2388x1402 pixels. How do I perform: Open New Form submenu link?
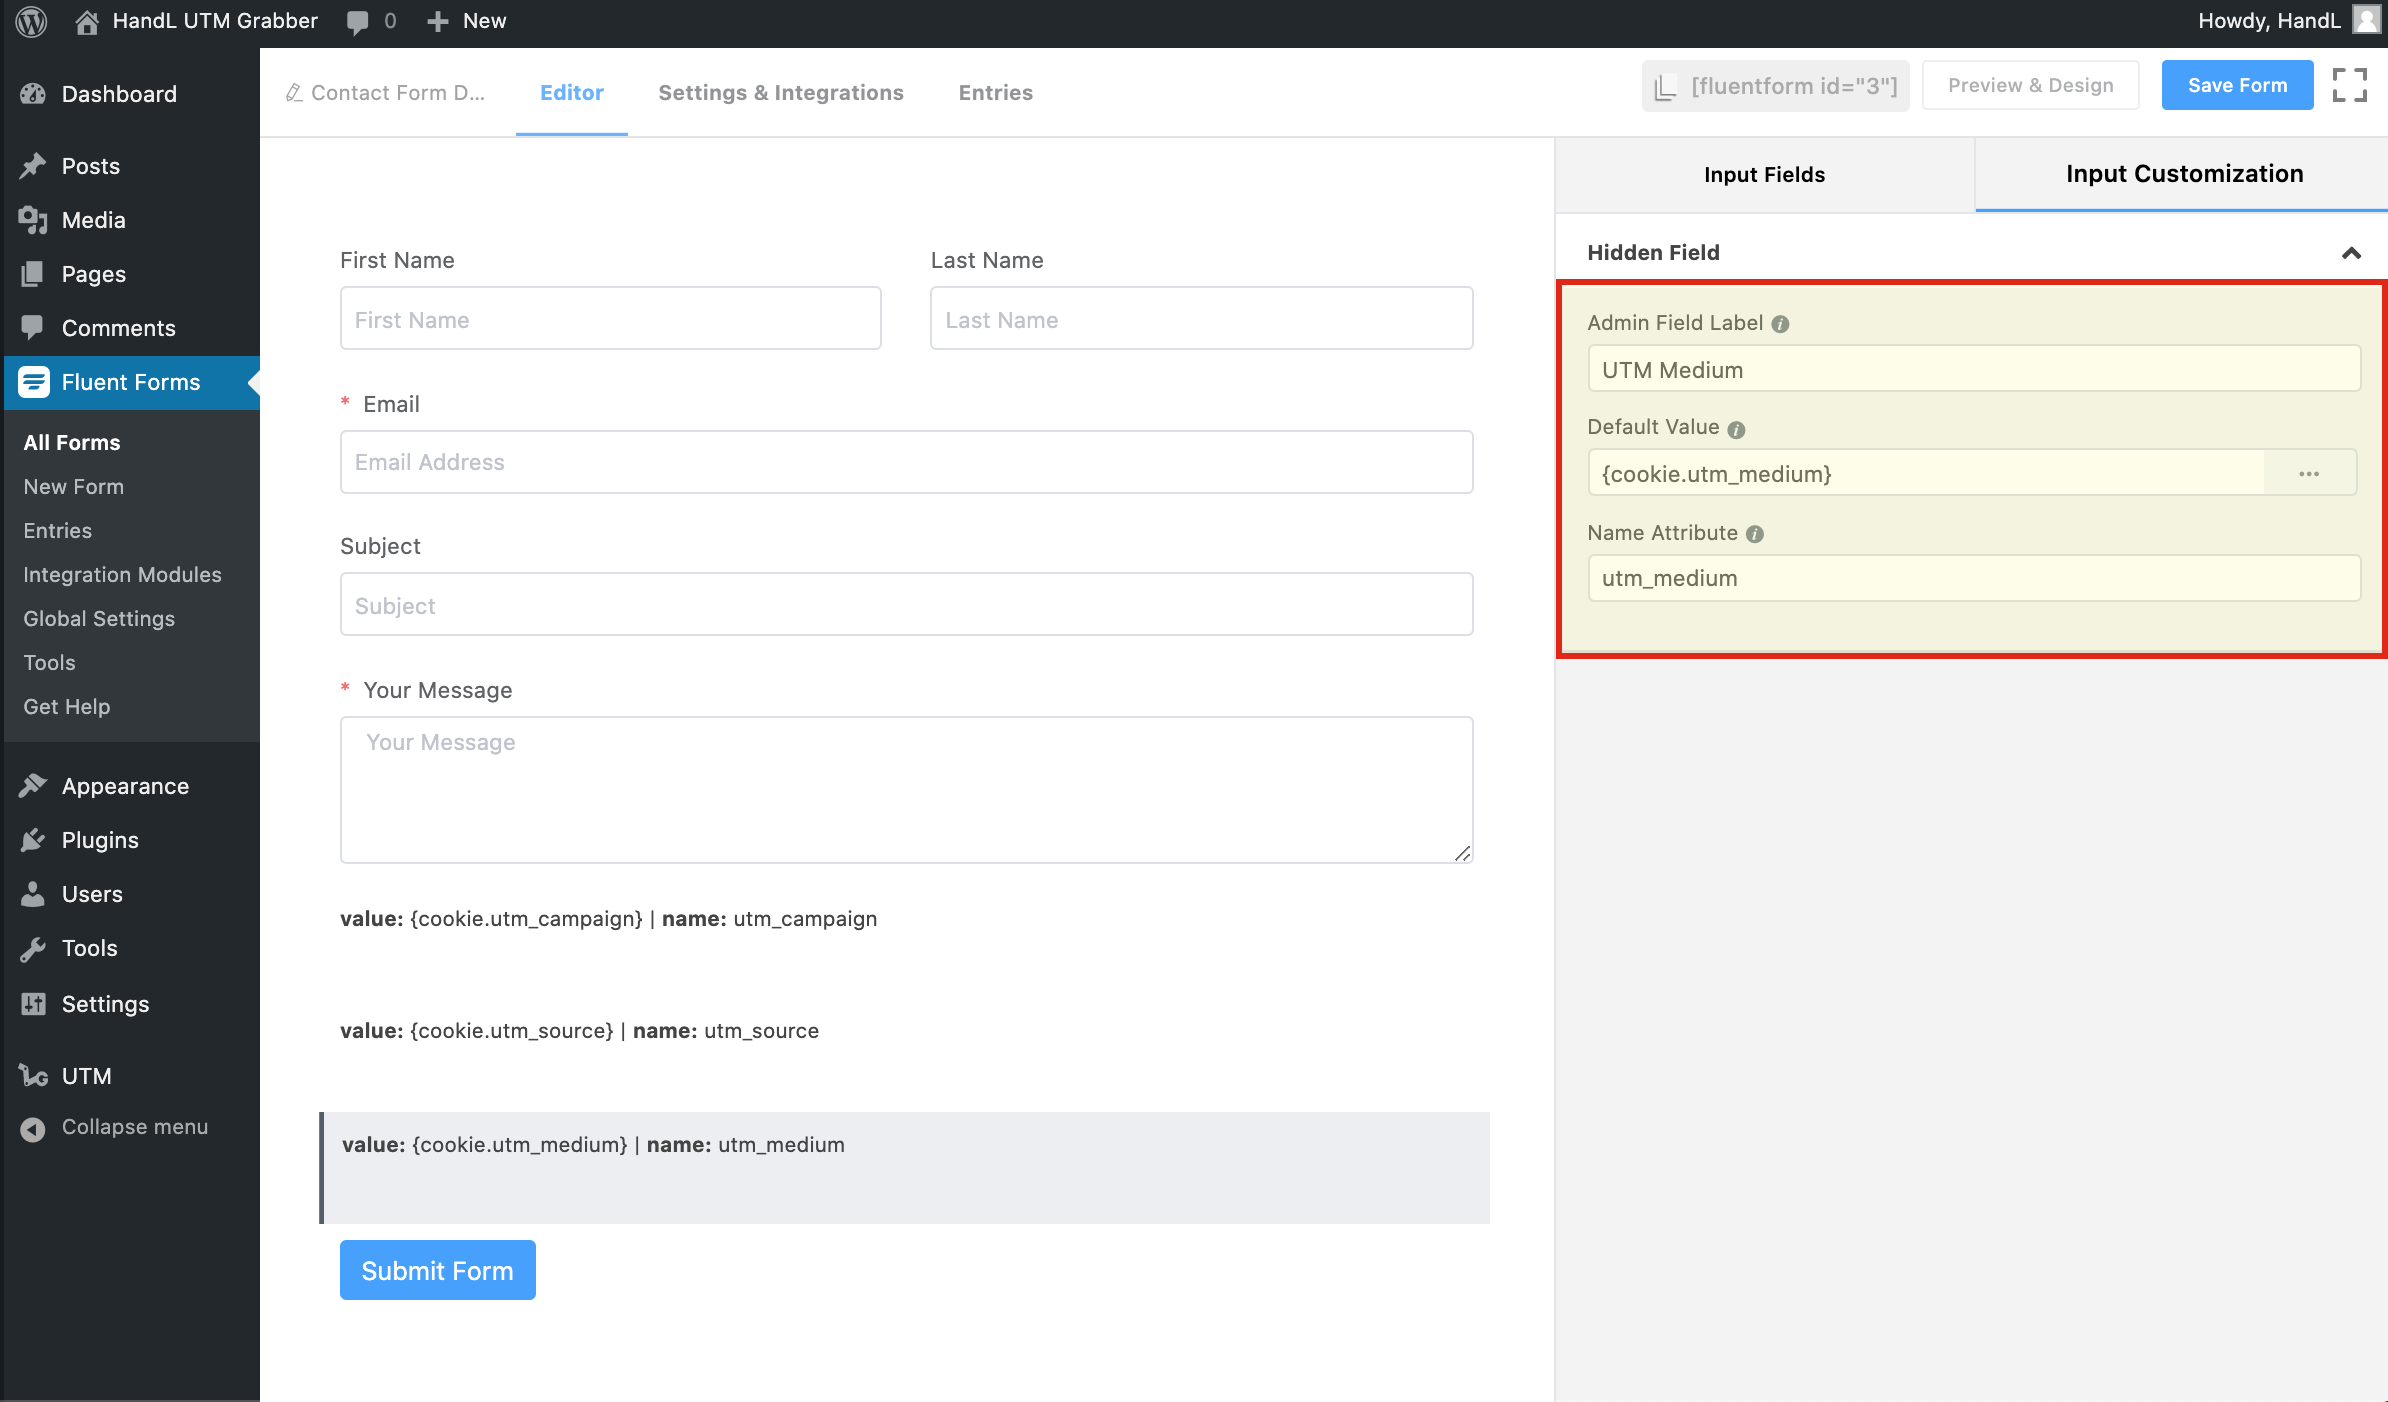coord(73,487)
